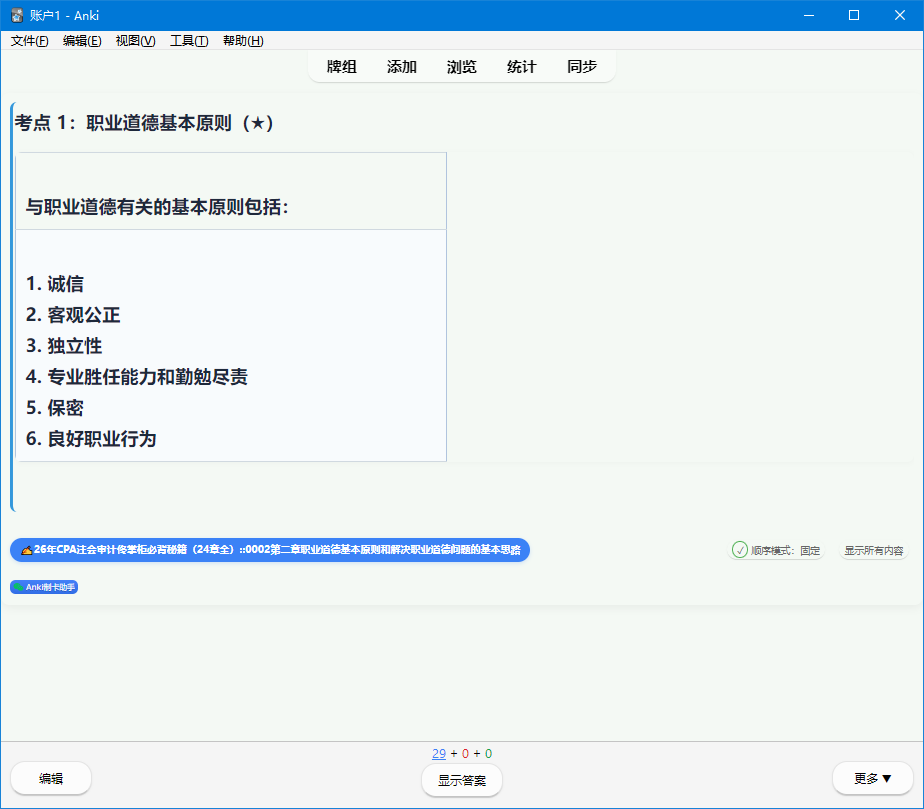Click the 显示答案 button
Viewport: 924px width, 809px height.
coord(462,780)
